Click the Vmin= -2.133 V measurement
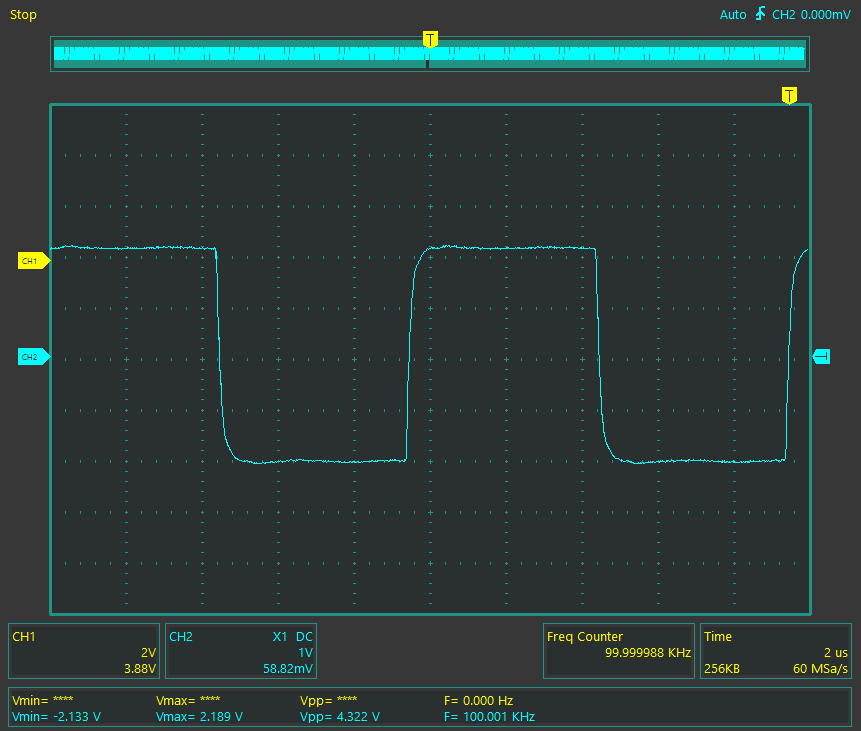 coord(57,717)
